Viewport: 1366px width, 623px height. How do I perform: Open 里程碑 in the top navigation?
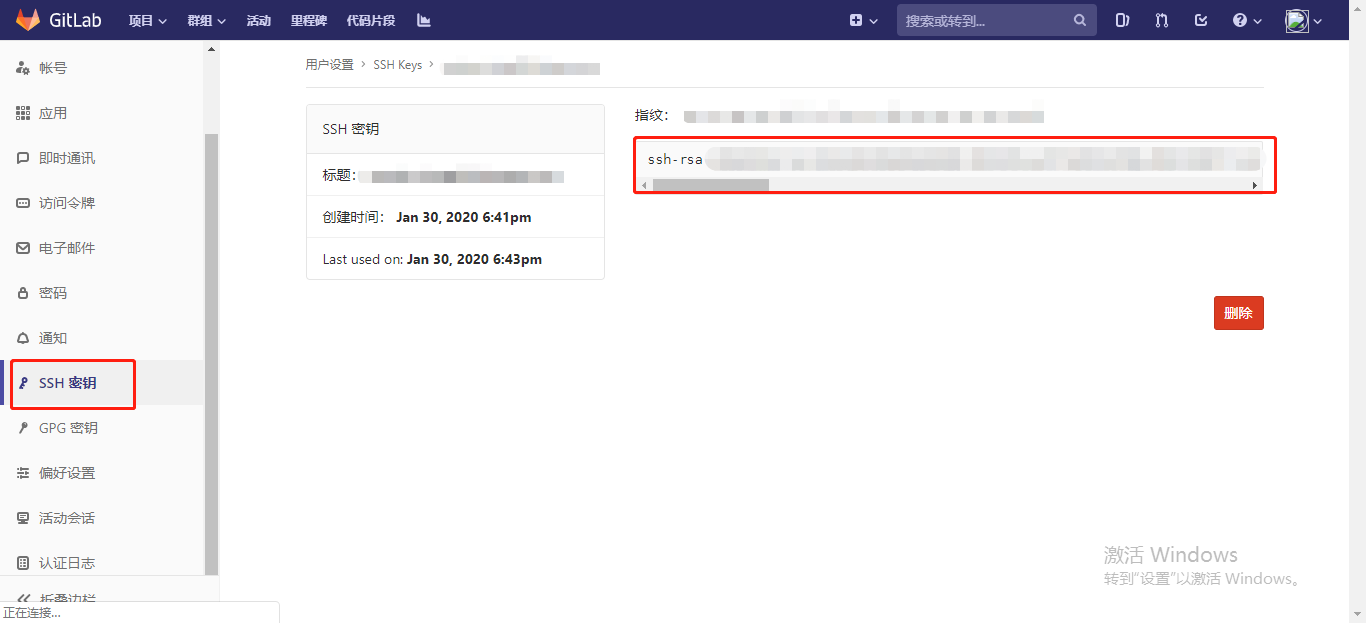coord(309,20)
